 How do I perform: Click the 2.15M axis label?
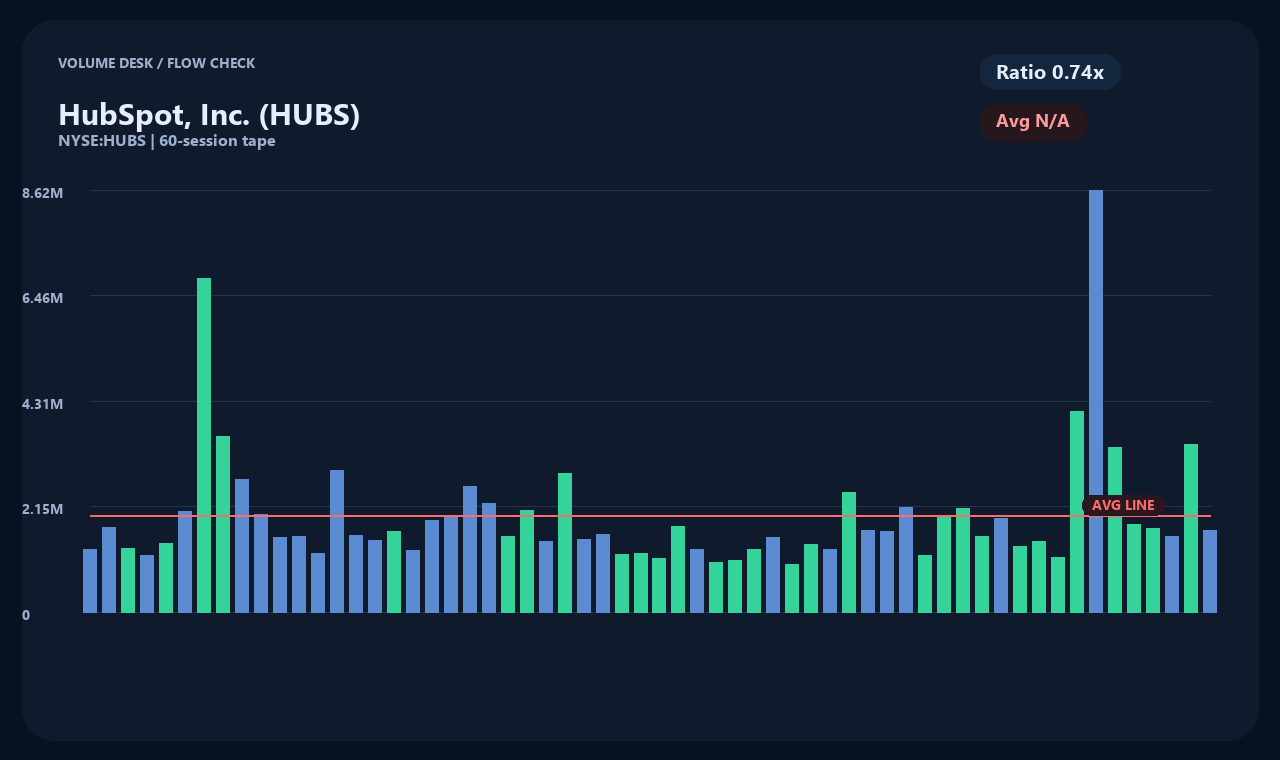(43, 509)
